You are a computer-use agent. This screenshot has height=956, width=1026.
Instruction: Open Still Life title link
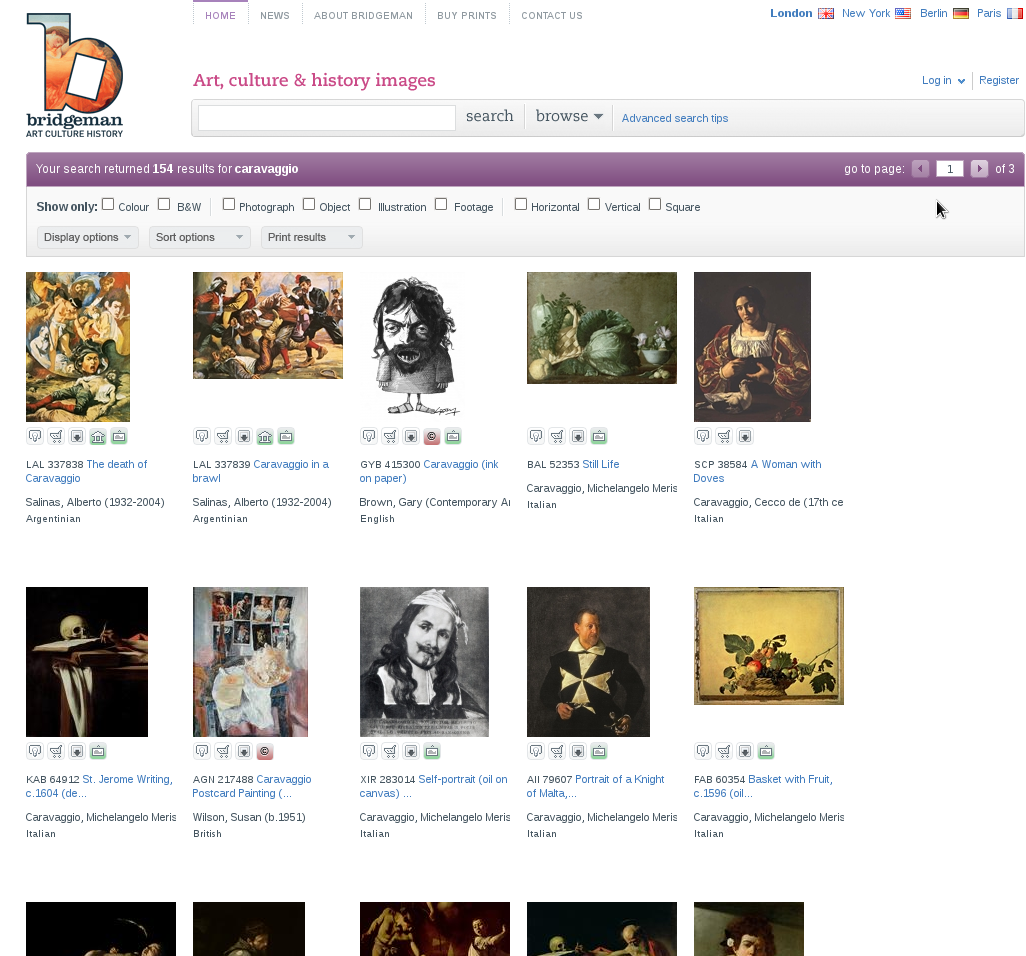tap(601, 465)
